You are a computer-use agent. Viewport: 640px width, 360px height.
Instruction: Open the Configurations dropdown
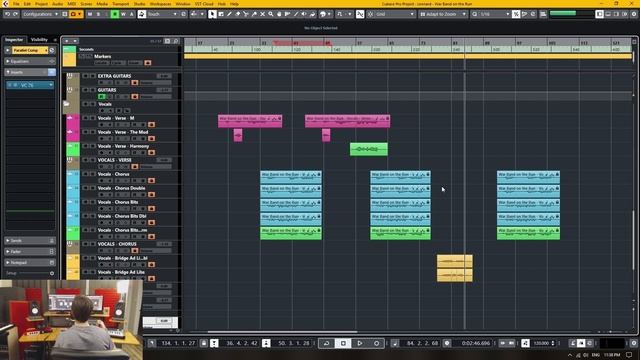(40, 14)
